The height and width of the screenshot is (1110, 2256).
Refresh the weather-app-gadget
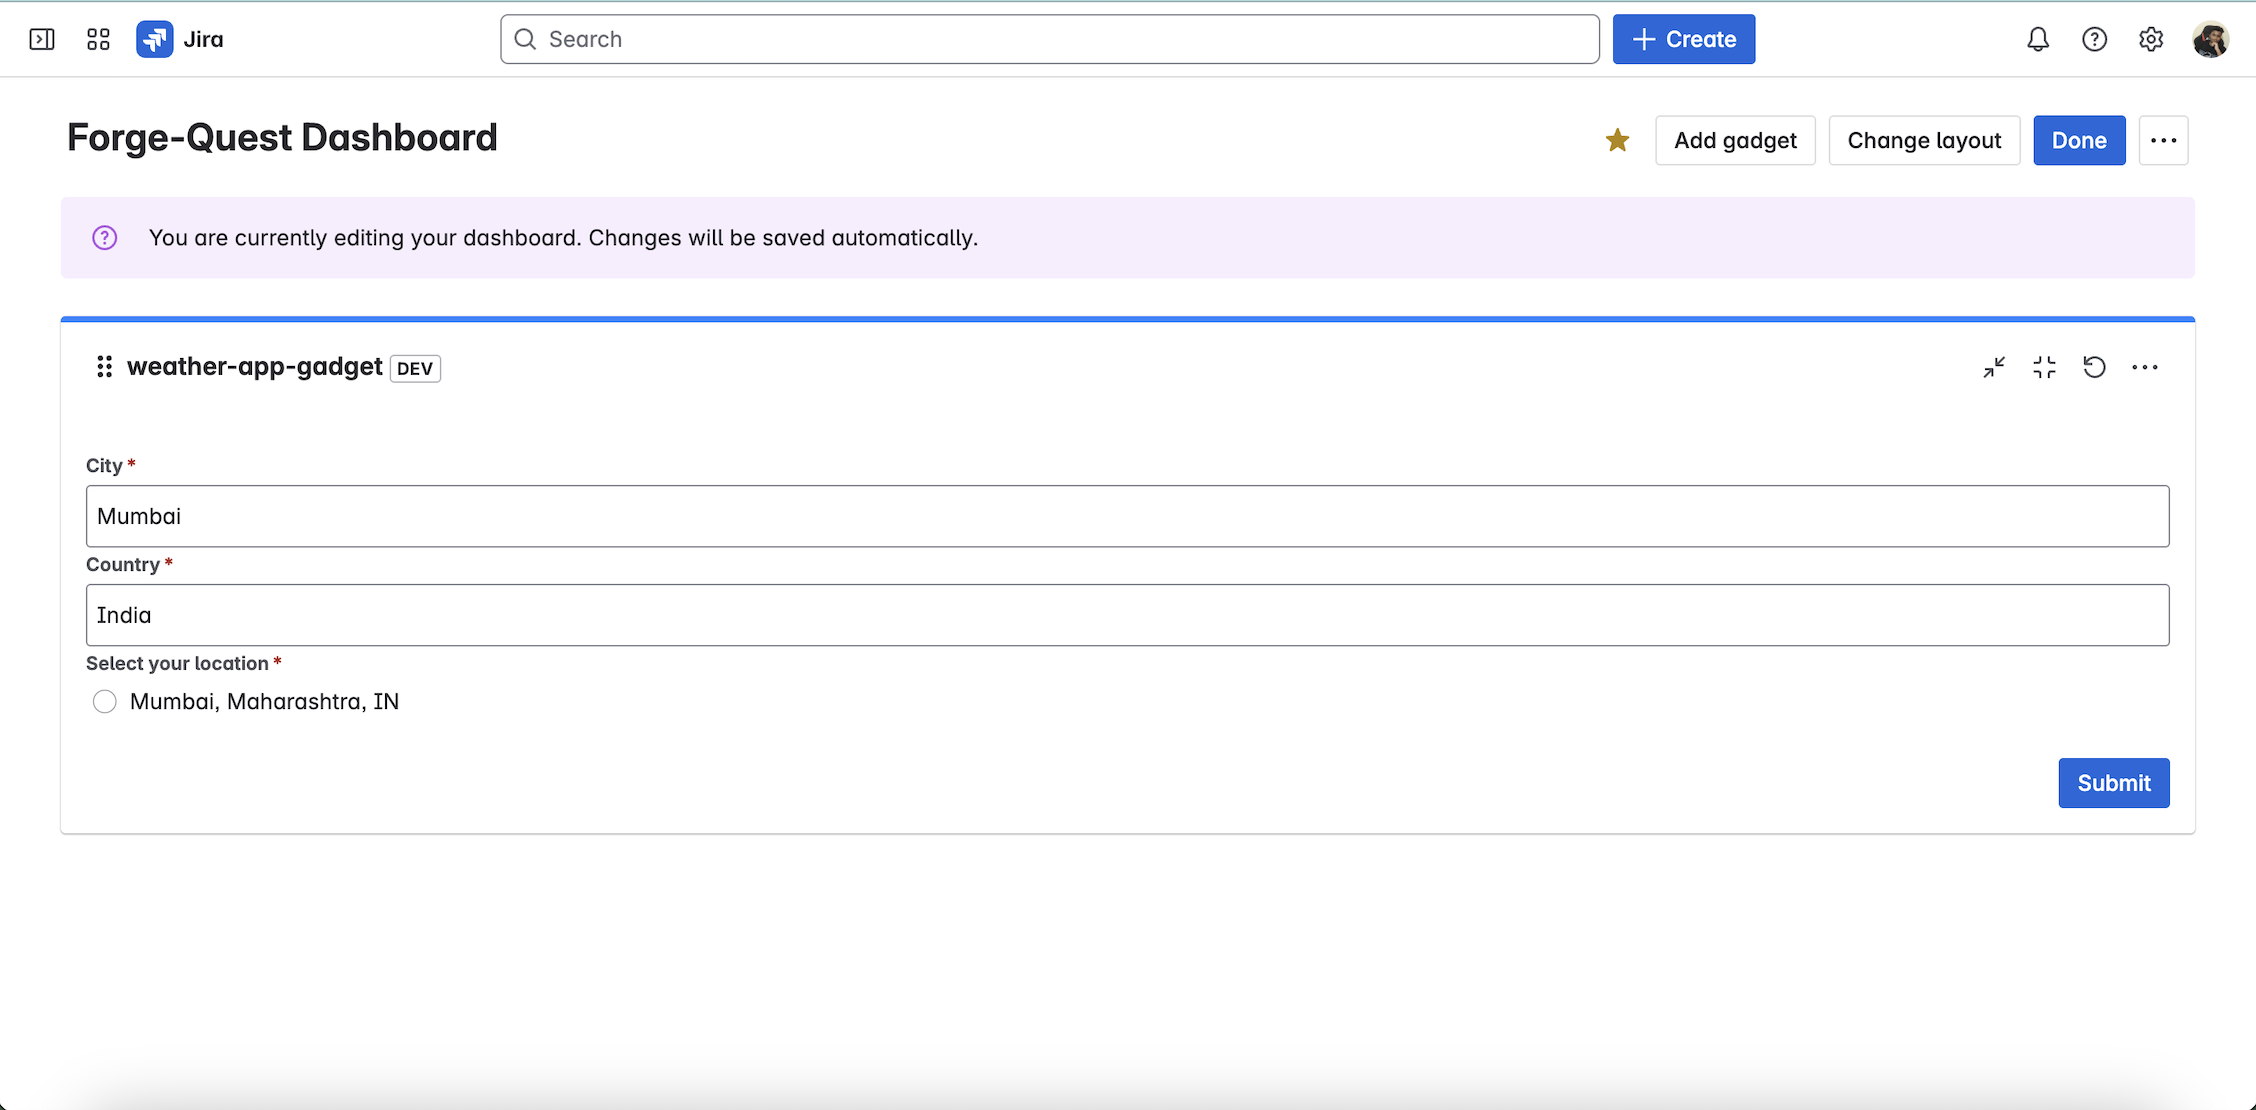(x=2094, y=367)
